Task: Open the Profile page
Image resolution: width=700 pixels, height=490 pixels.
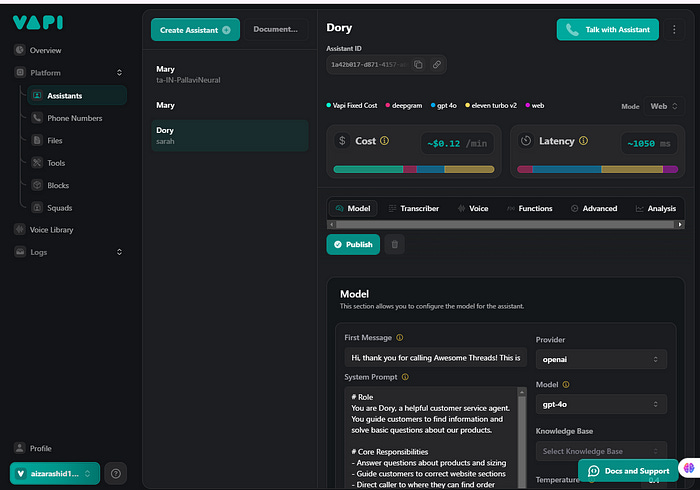Action: pyautogui.click(x=40, y=448)
